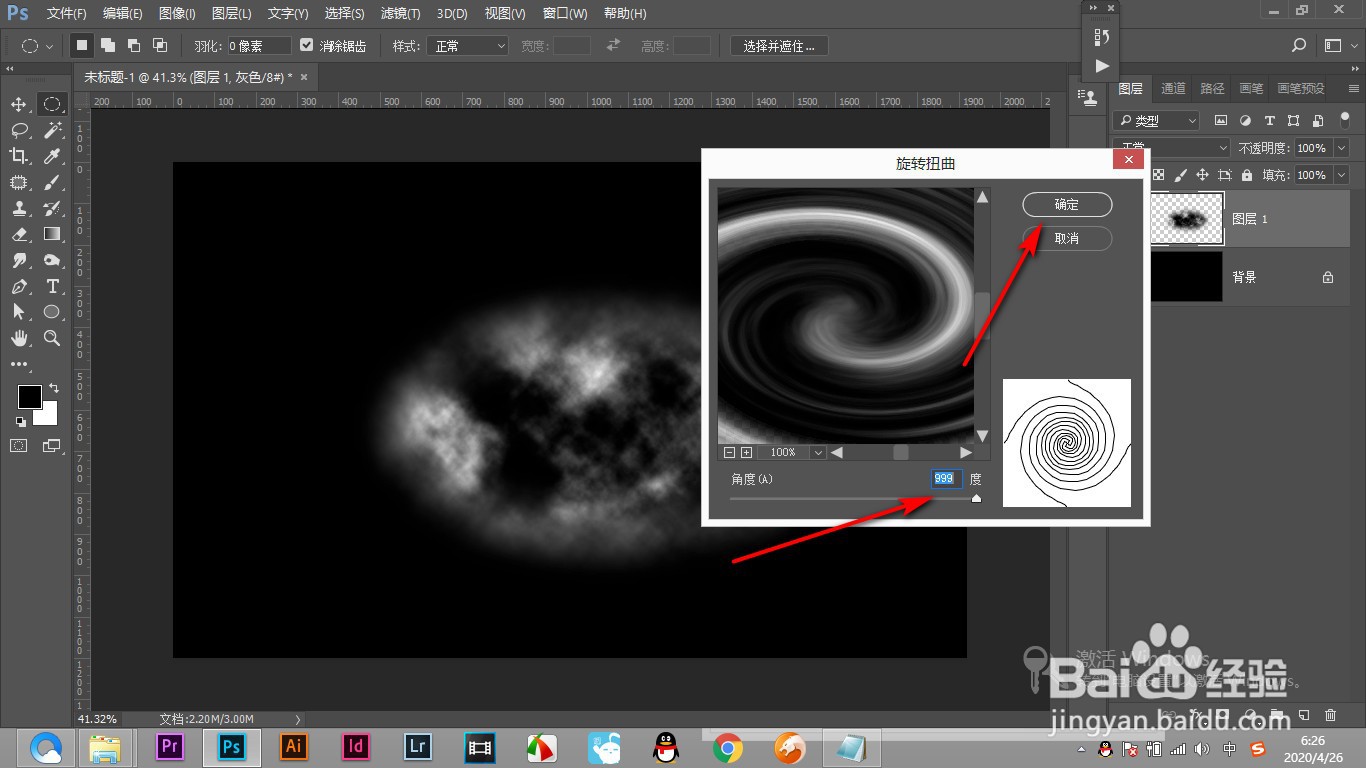Select the Zoom tool
Viewport: 1366px width, 768px height.
point(52,338)
